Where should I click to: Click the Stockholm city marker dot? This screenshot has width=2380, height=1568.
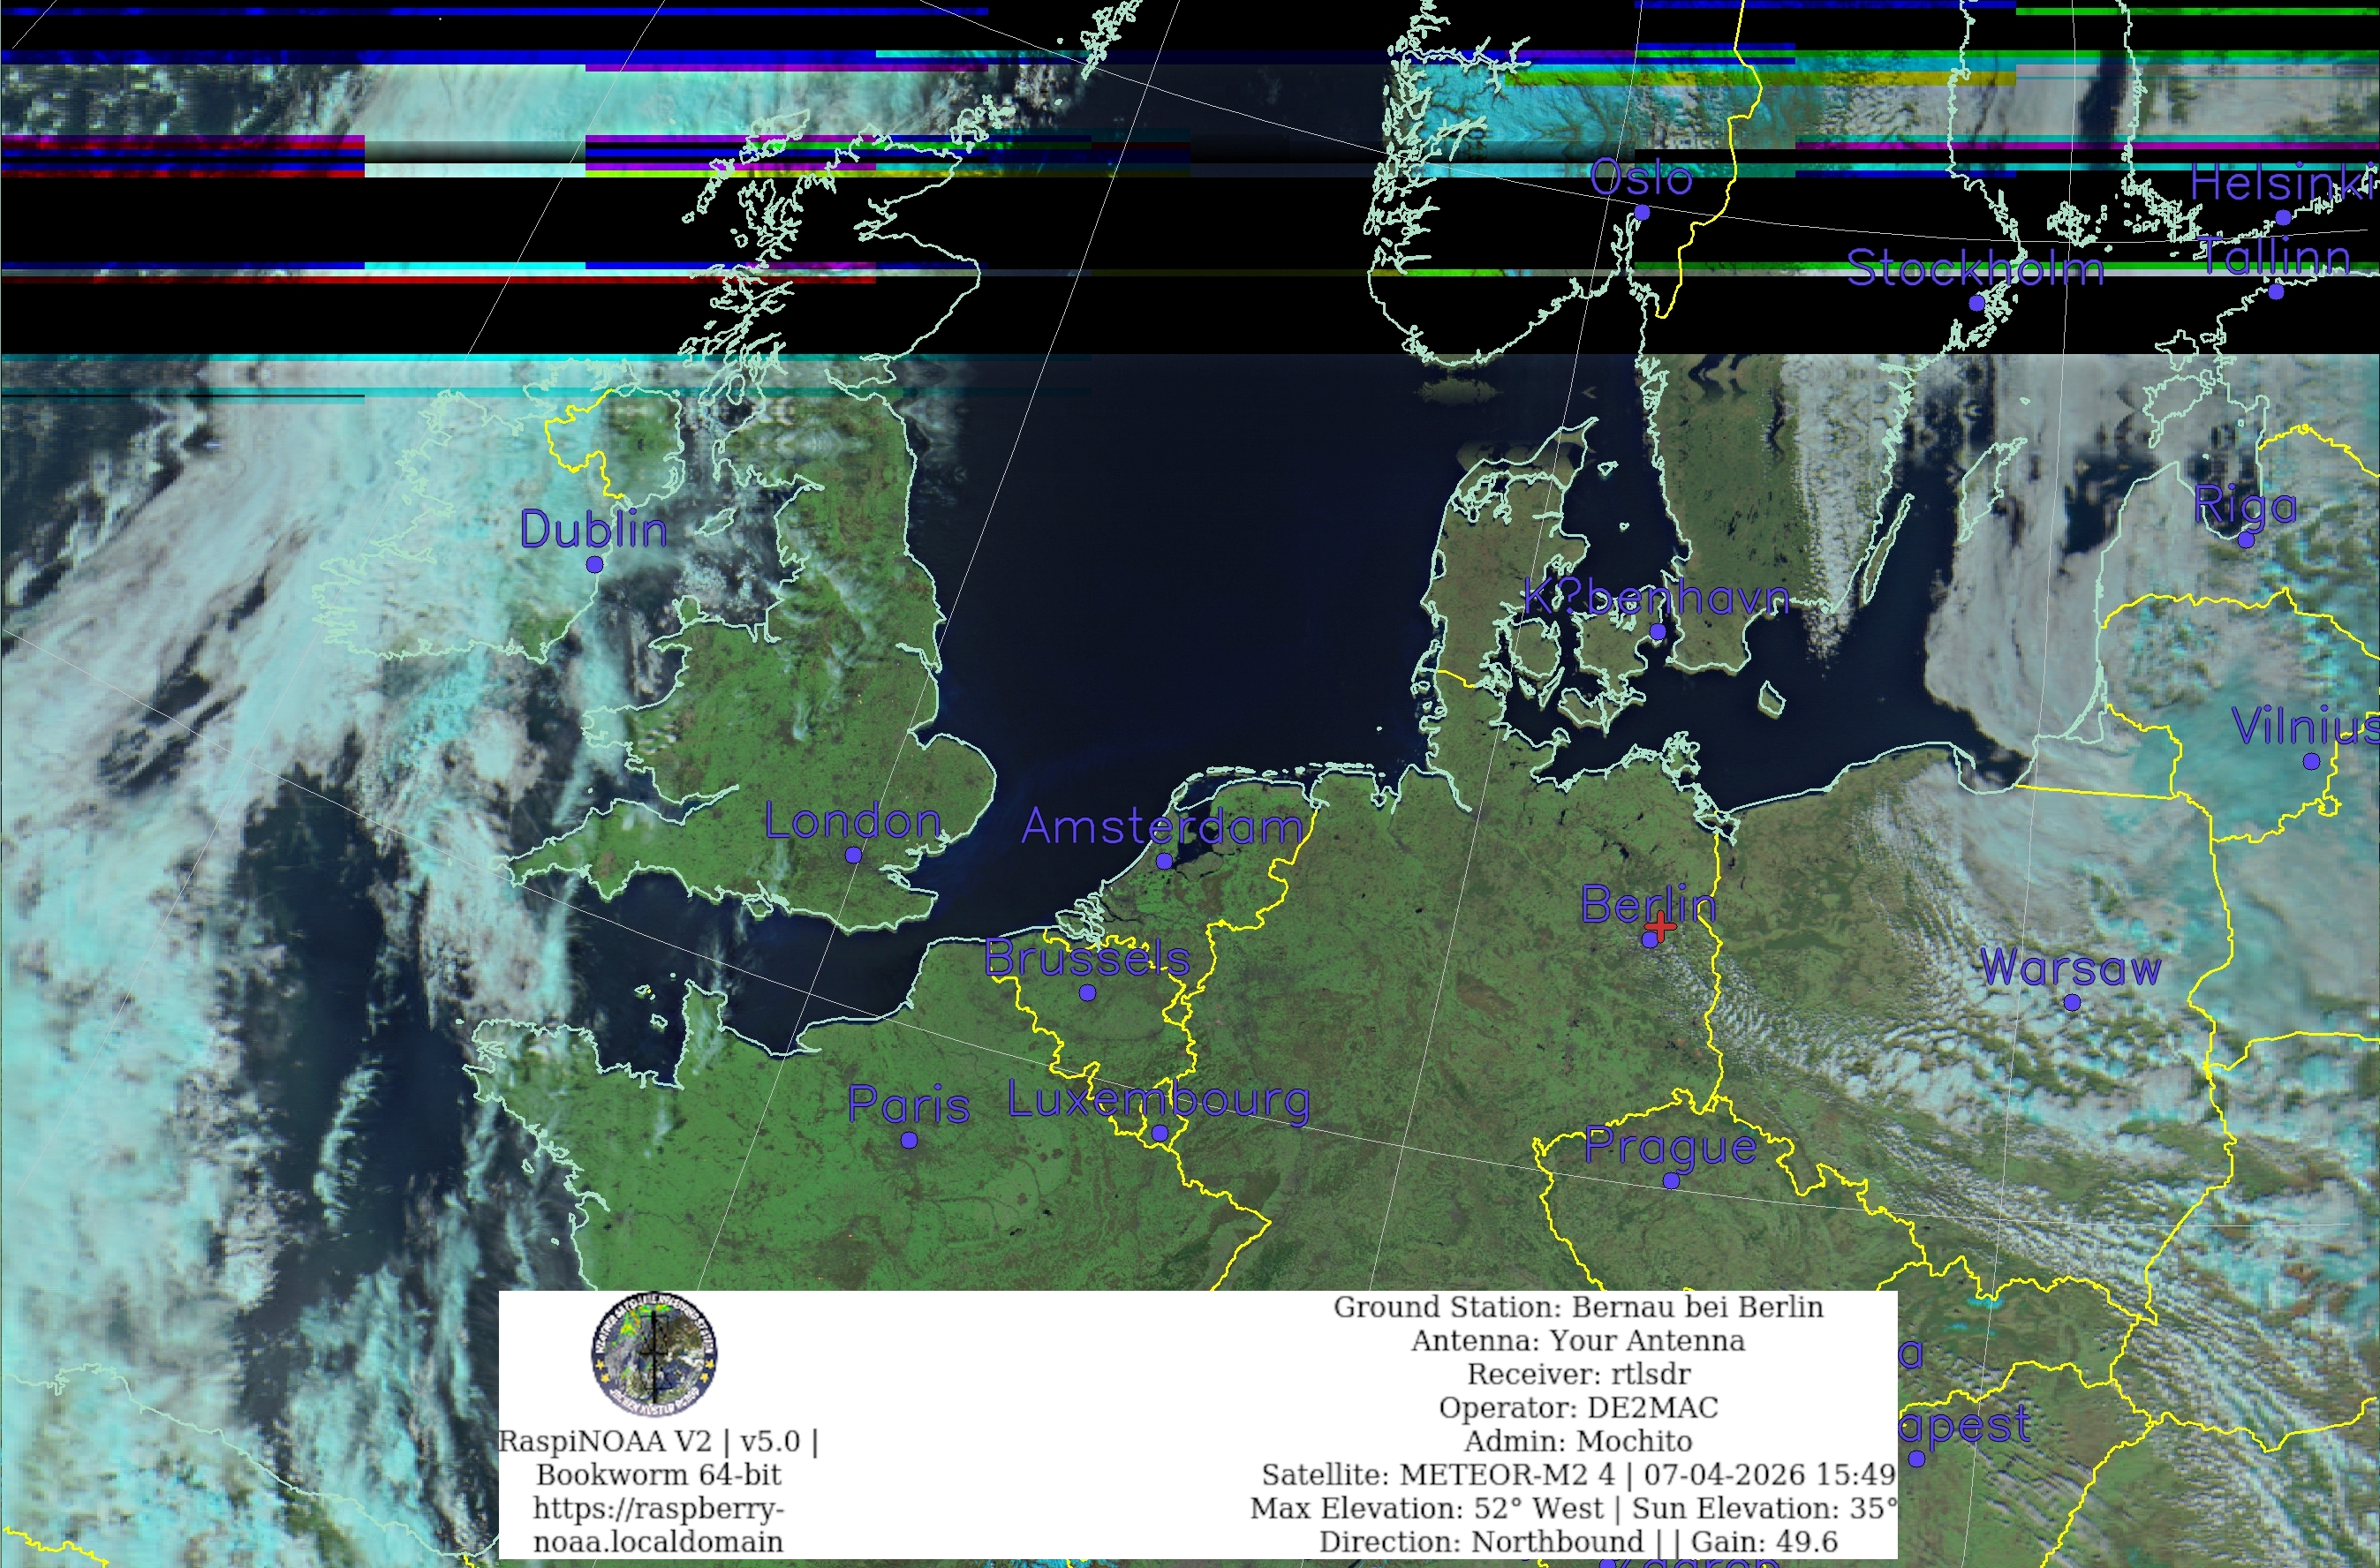[x=1977, y=303]
